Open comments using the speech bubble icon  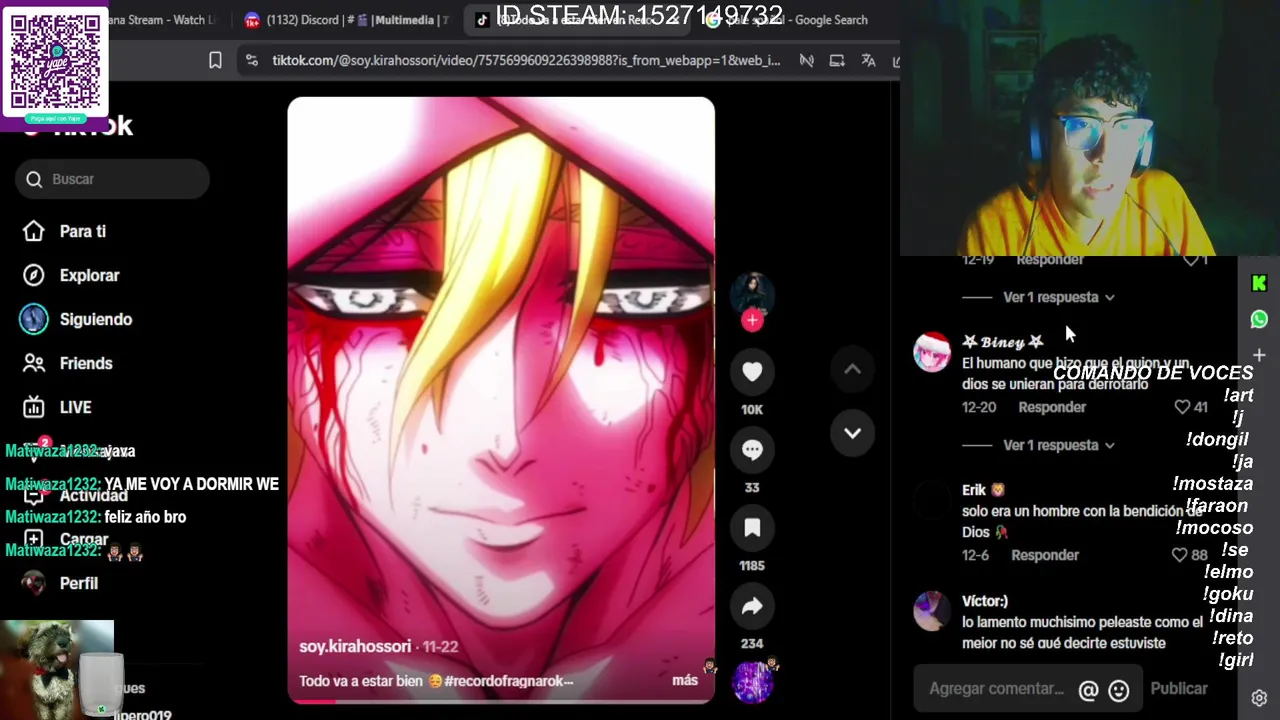coord(752,450)
